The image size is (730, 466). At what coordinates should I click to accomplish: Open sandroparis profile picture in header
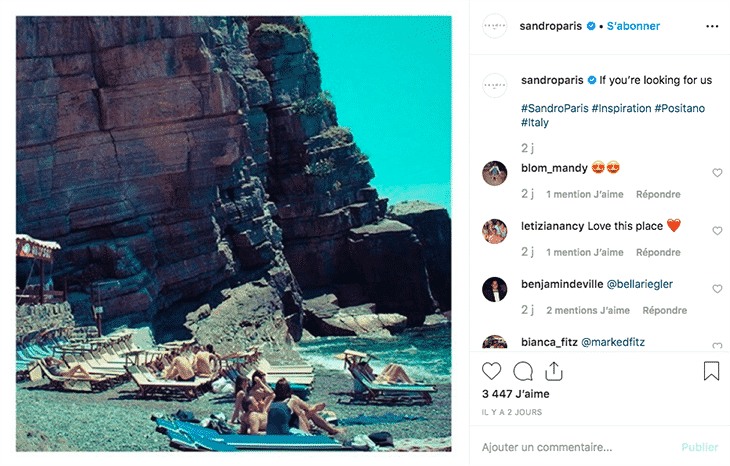click(495, 26)
